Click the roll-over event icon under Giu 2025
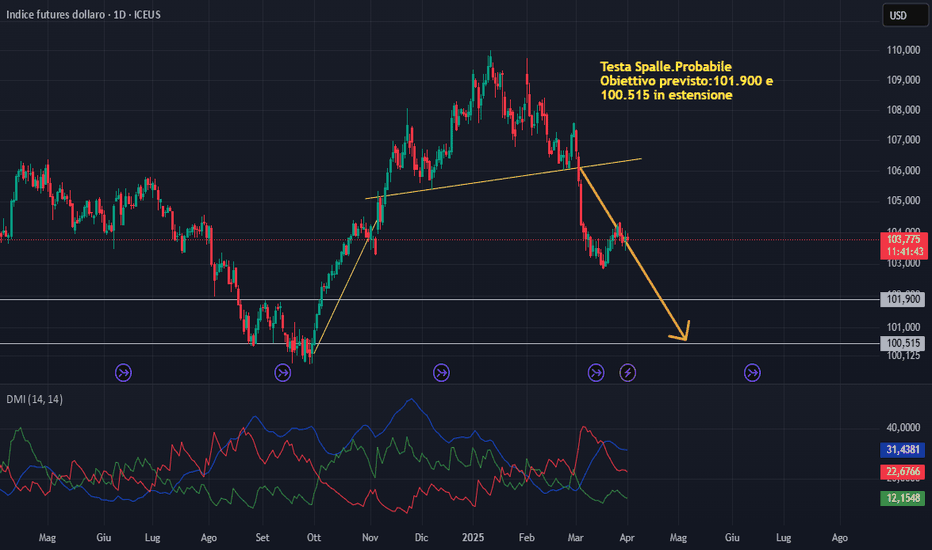The height and width of the screenshot is (550, 932). tap(752, 373)
